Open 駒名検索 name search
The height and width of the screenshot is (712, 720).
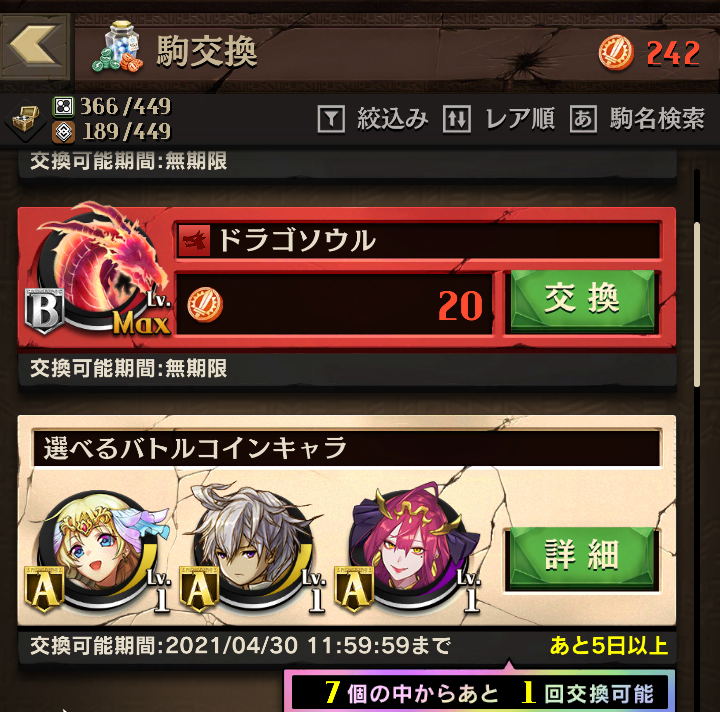pos(637,119)
